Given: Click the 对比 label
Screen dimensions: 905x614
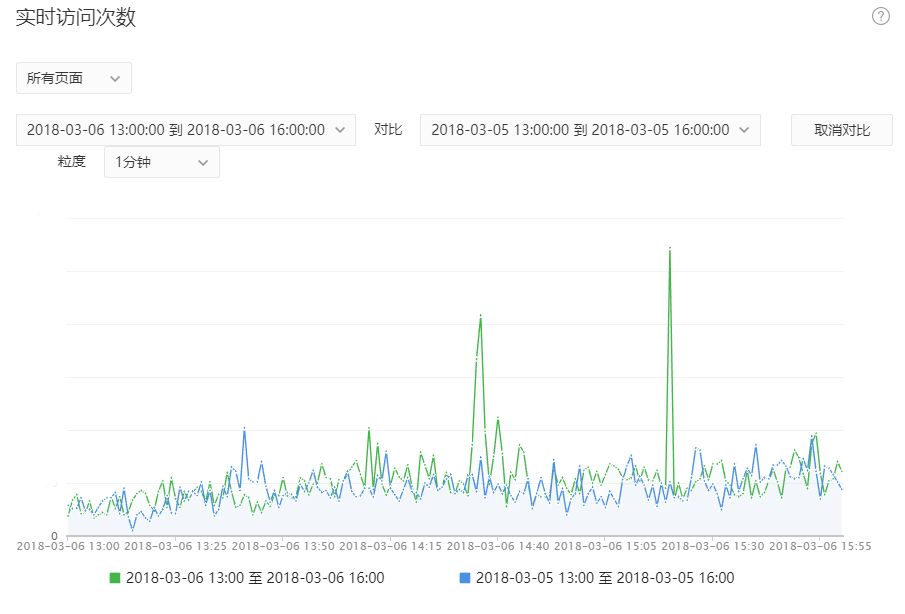Looking at the screenshot, I should 388,129.
